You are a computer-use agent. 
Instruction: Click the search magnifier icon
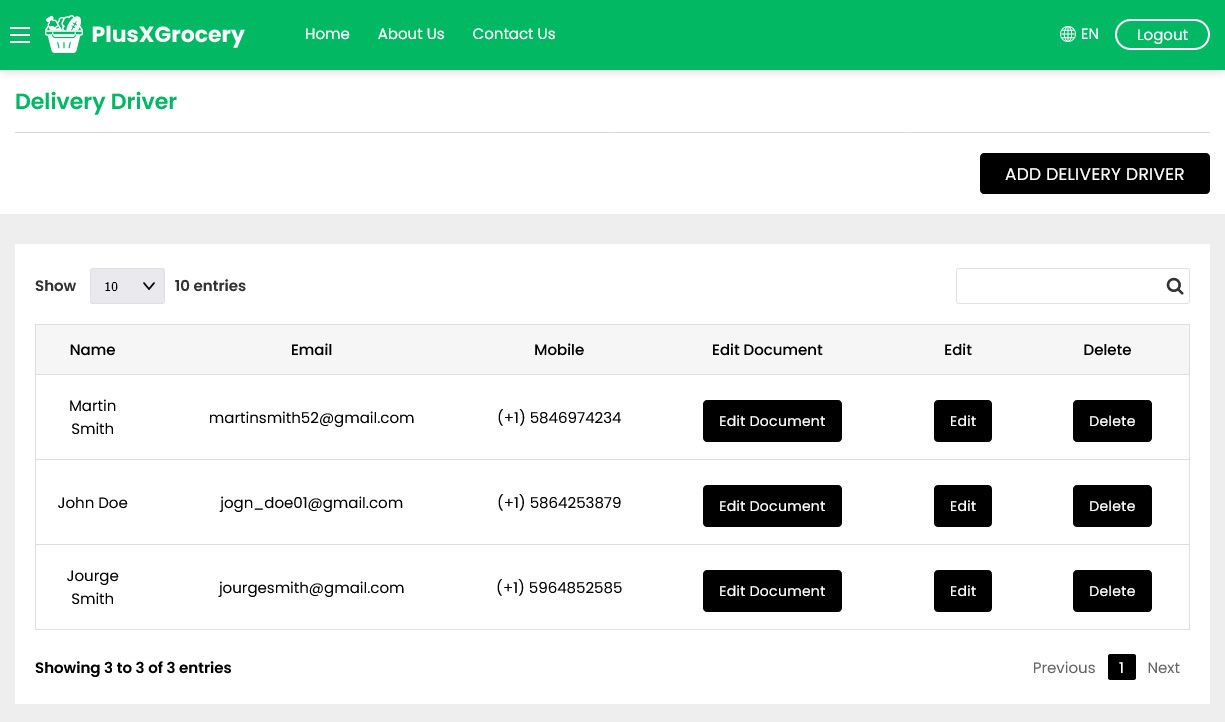click(1174, 286)
